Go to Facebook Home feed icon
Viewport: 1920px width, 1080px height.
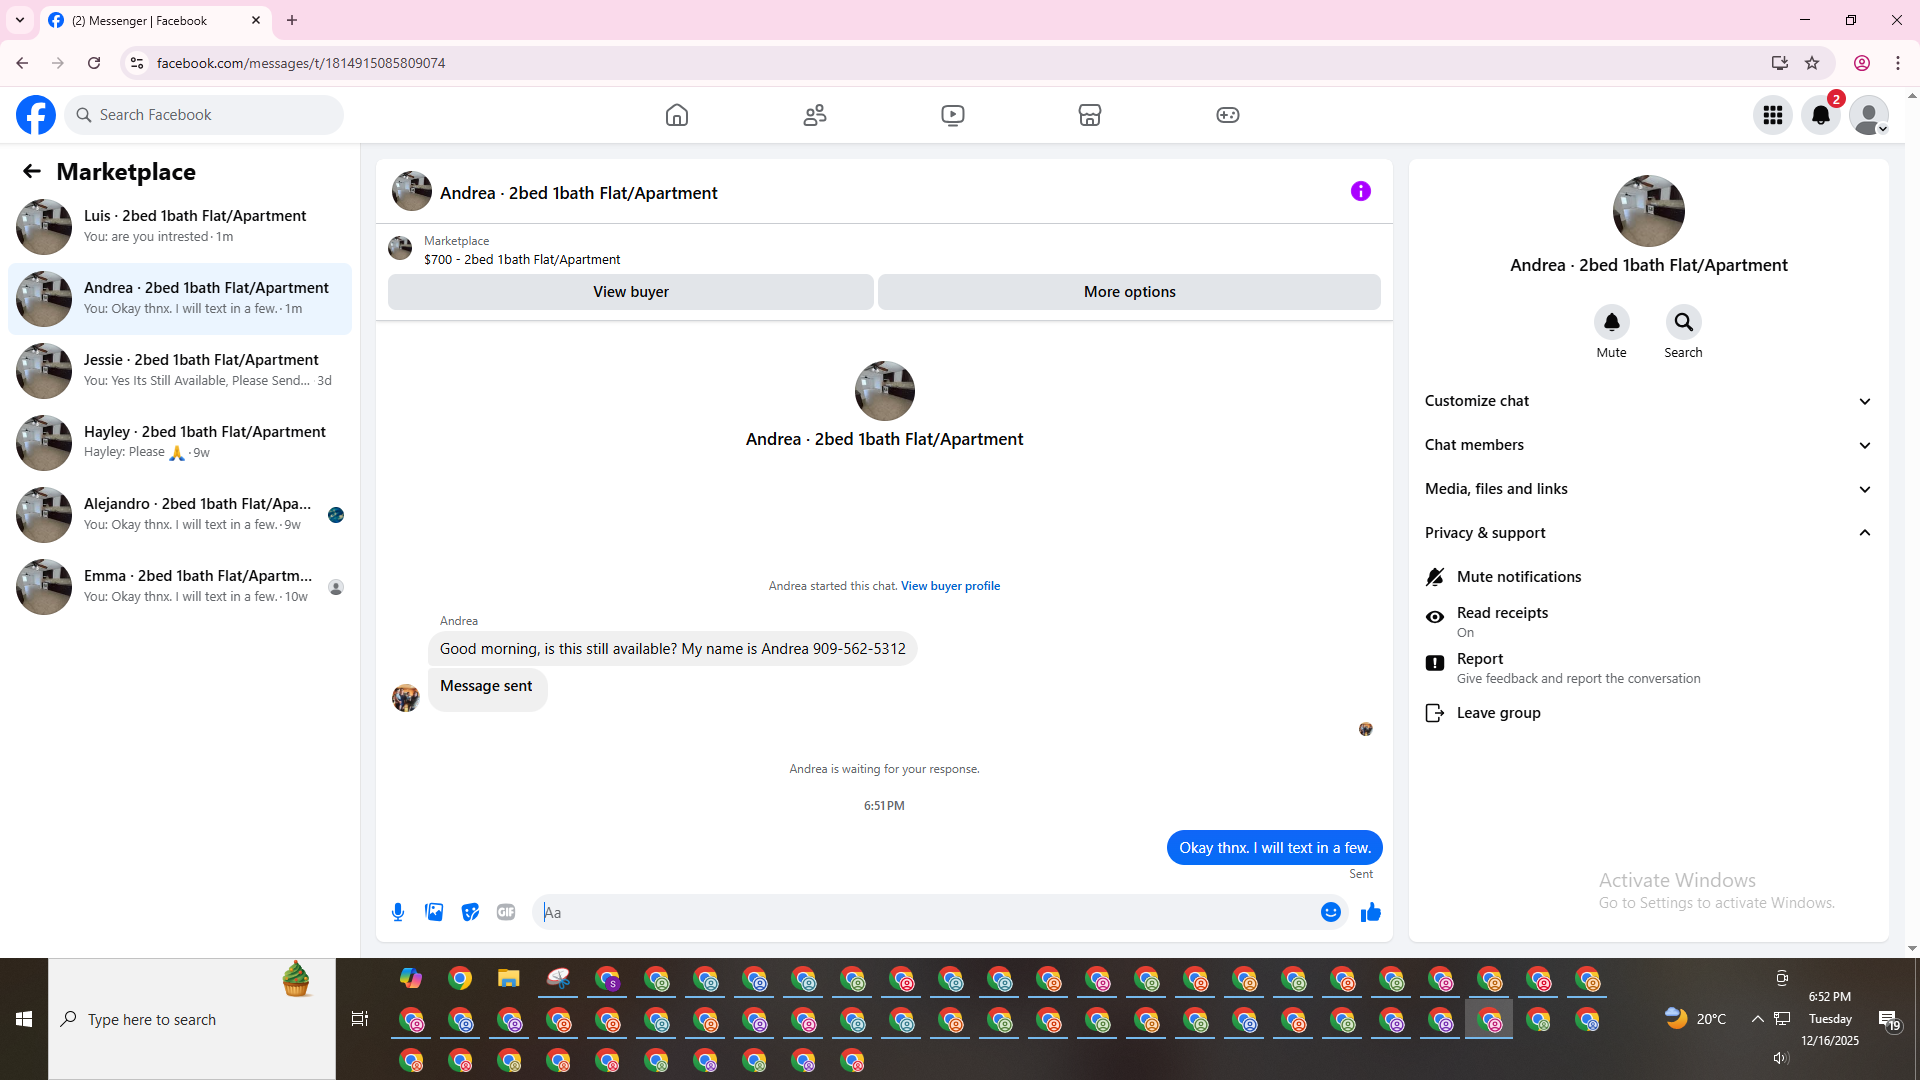tap(677, 115)
